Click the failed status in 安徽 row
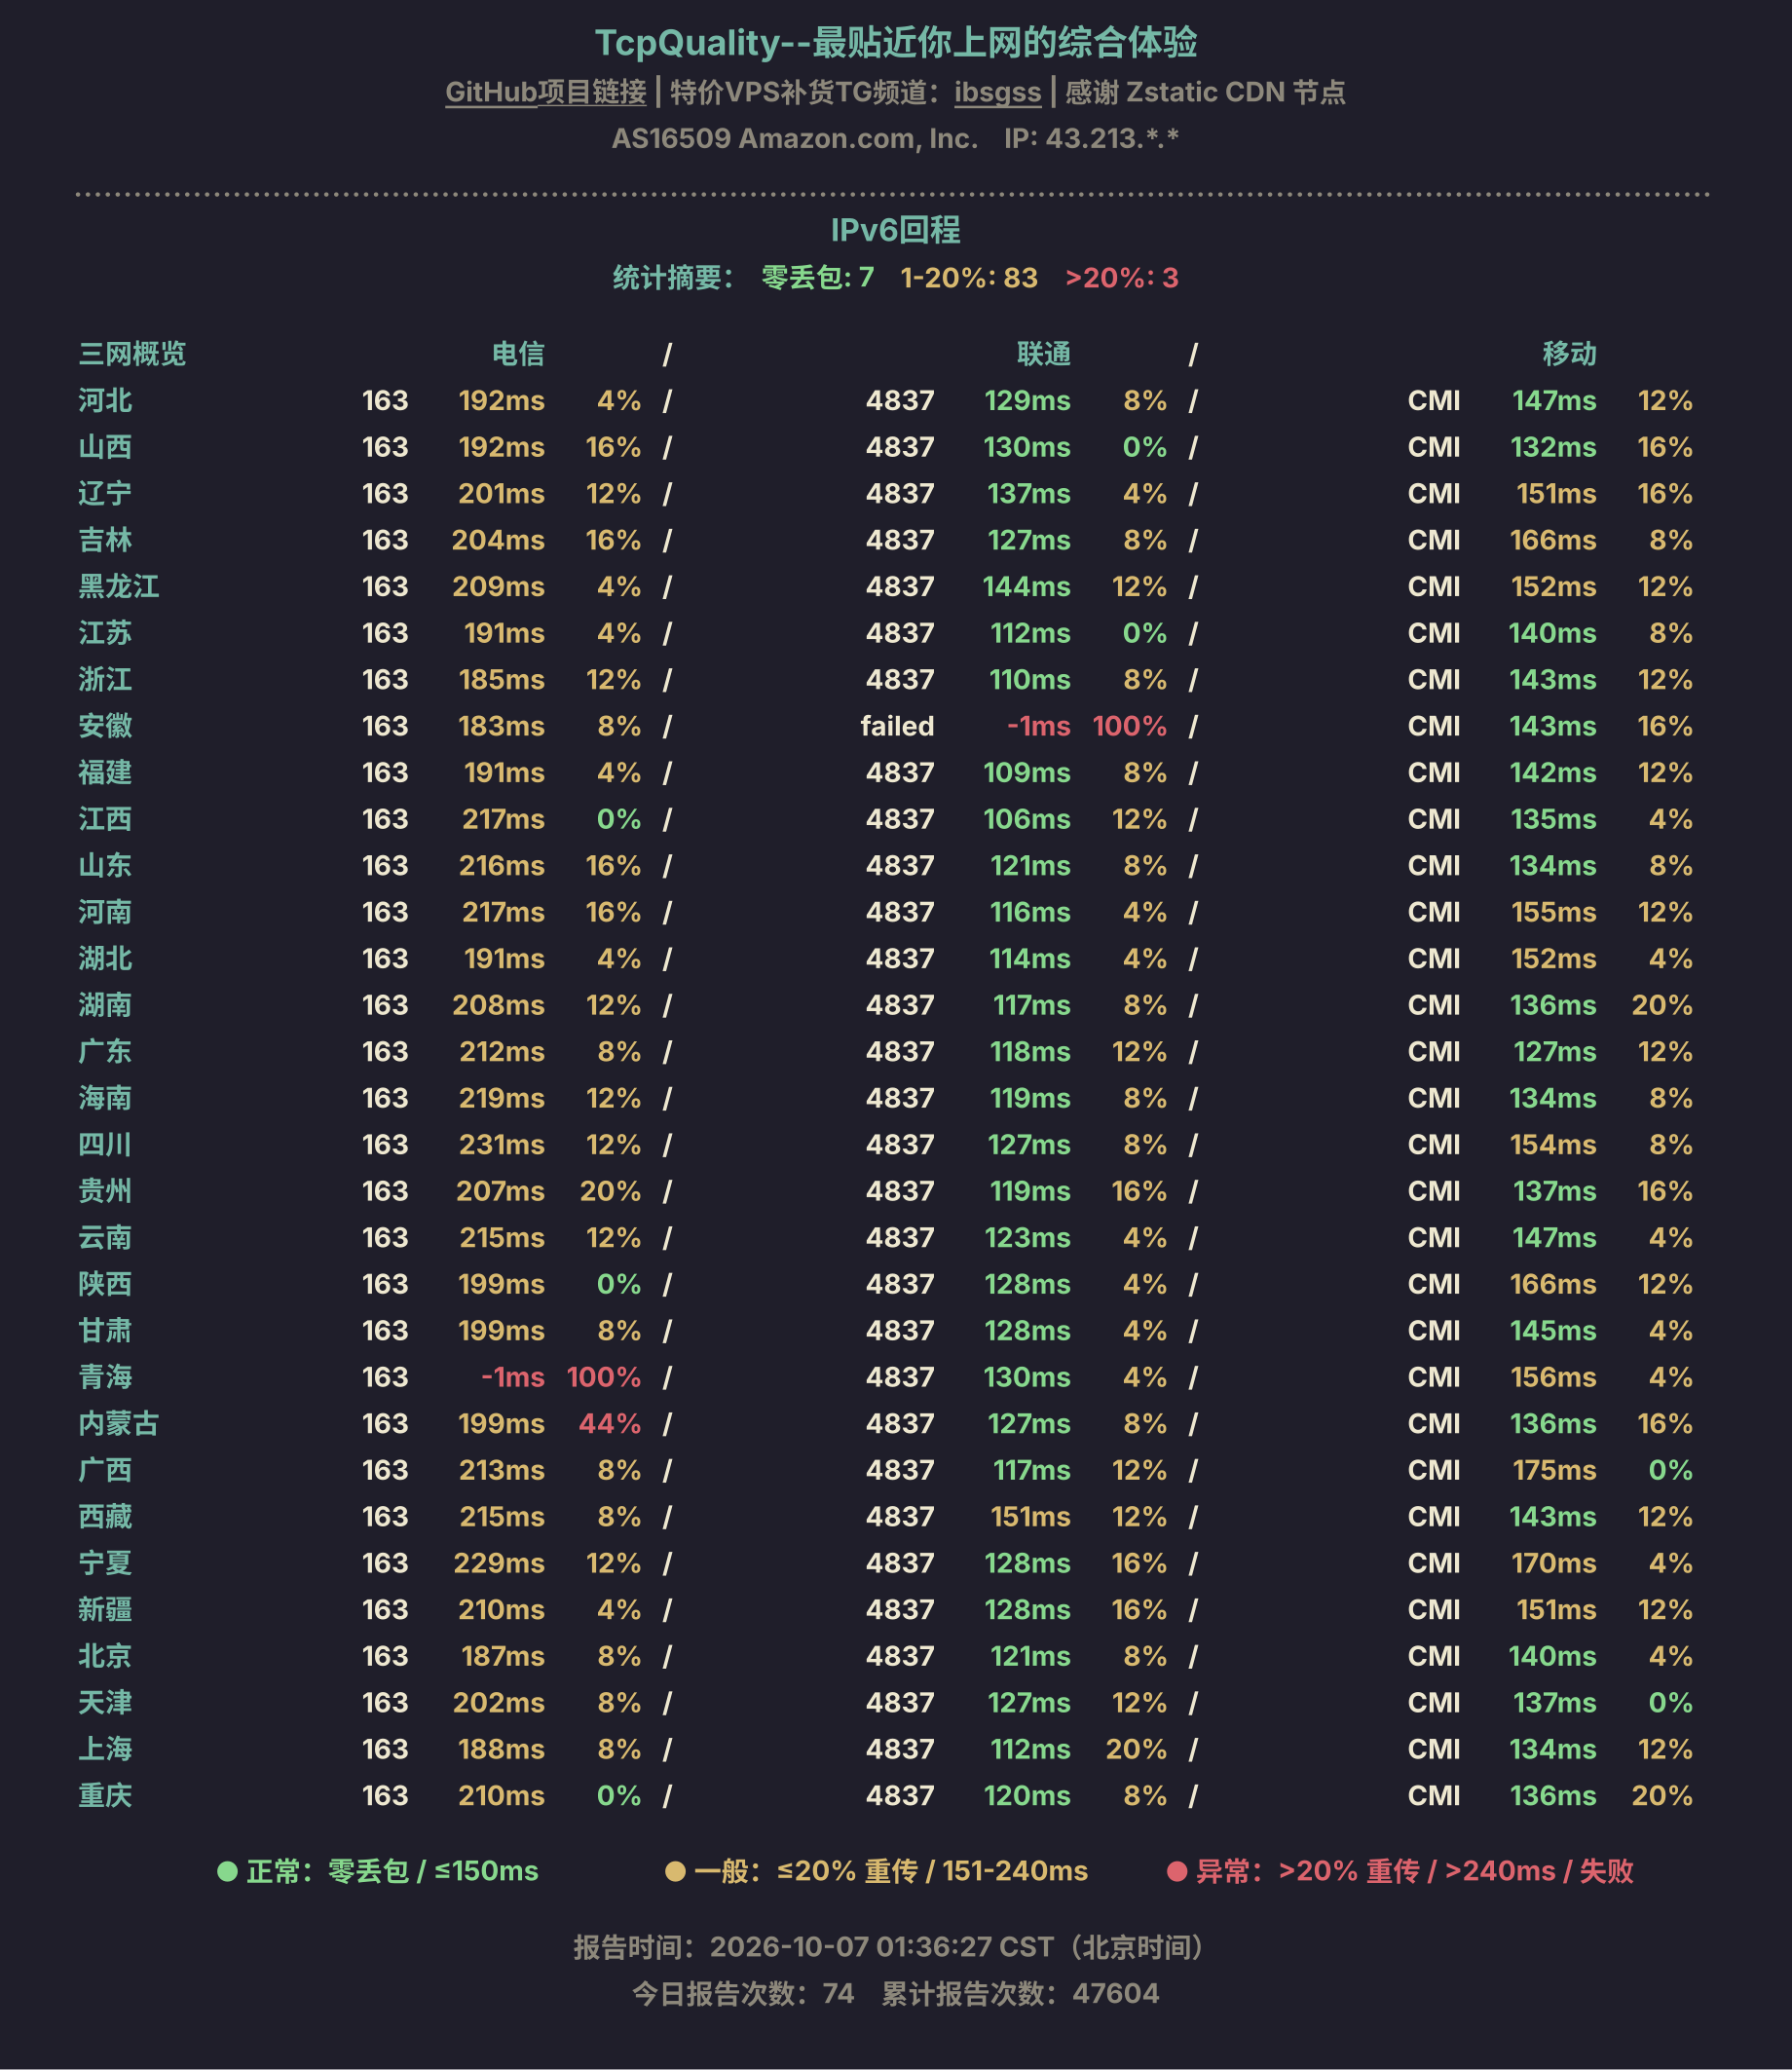 tap(897, 726)
